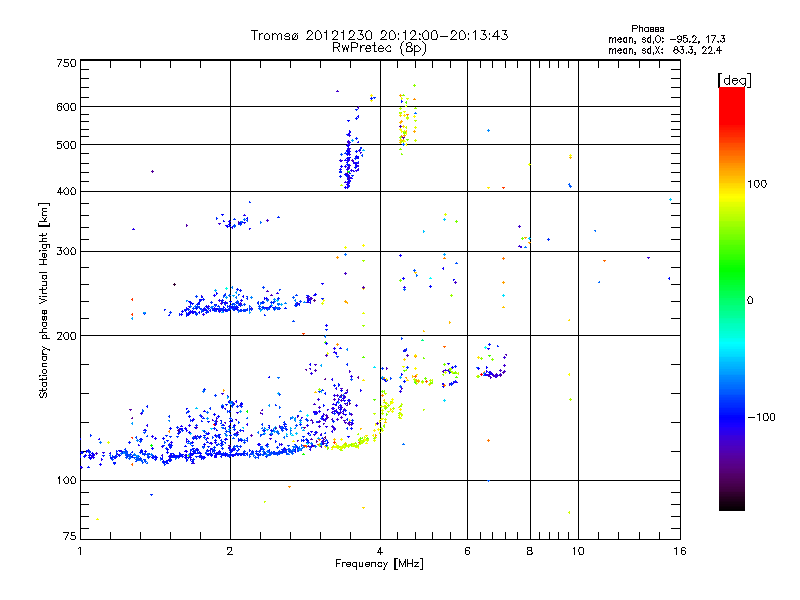The height and width of the screenshot is (600, 800).
Task: Click the y-axis tick label '500'
Action: click(66, 145)
